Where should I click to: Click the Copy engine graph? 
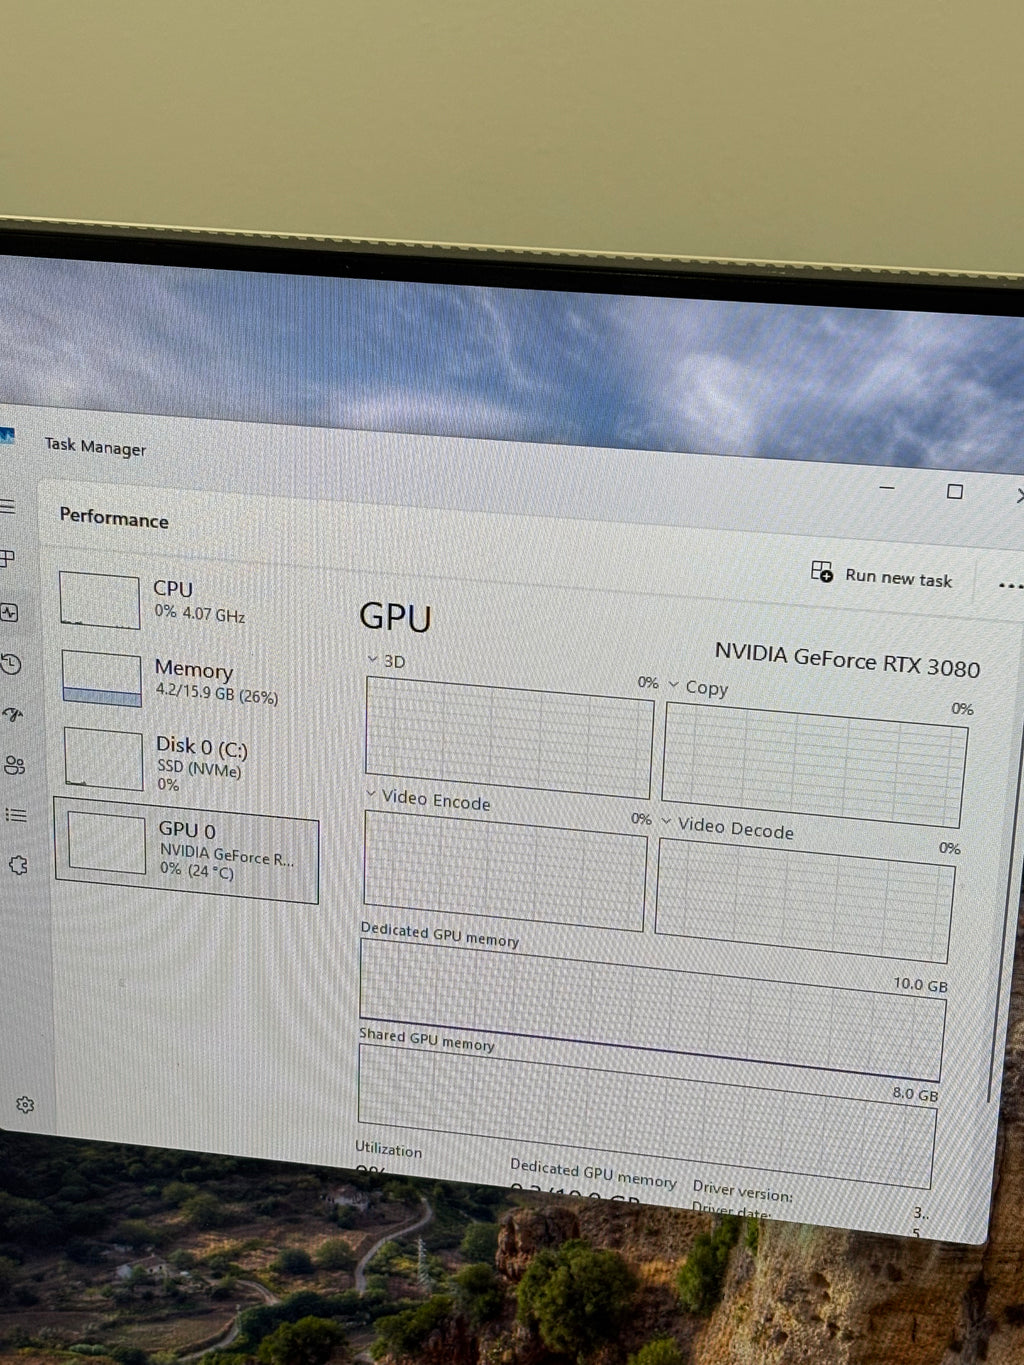coord(814,765)
